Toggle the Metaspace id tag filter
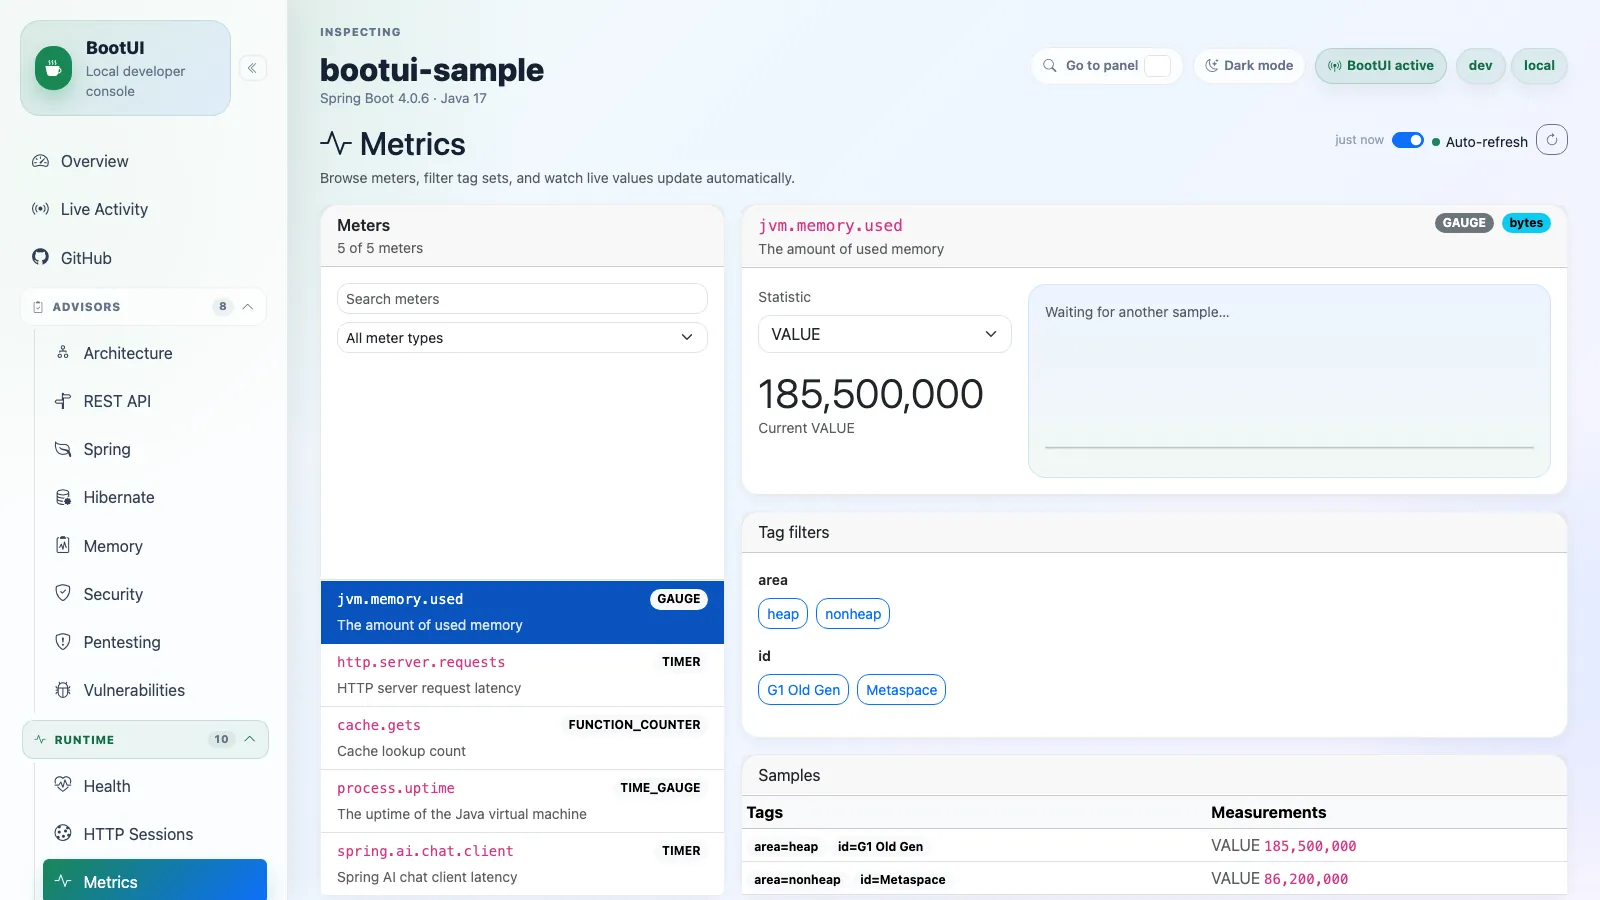The image size is (1600, 900). [901, 690]
